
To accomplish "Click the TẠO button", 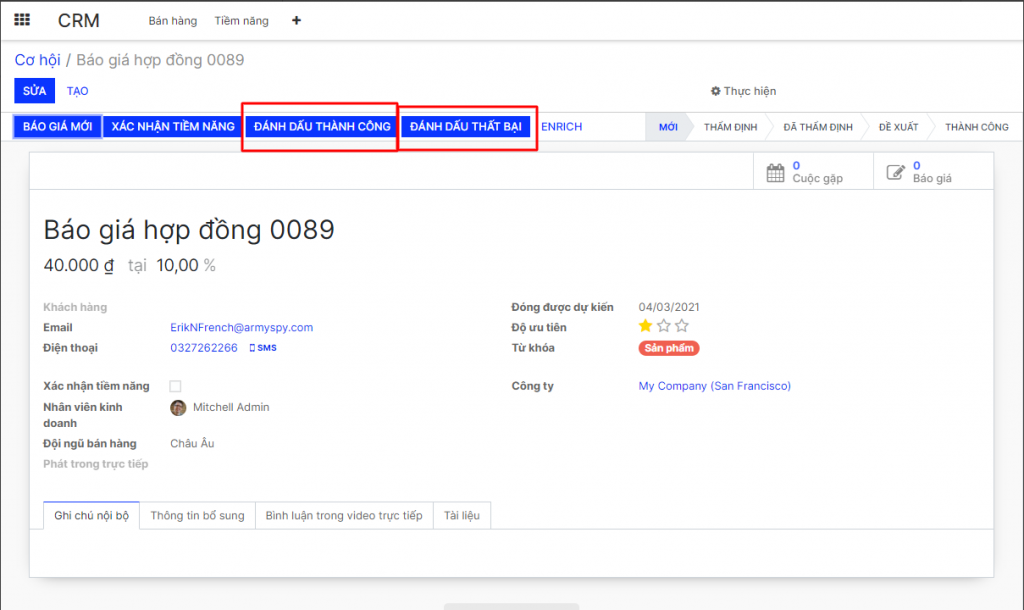I will point(77,91).
